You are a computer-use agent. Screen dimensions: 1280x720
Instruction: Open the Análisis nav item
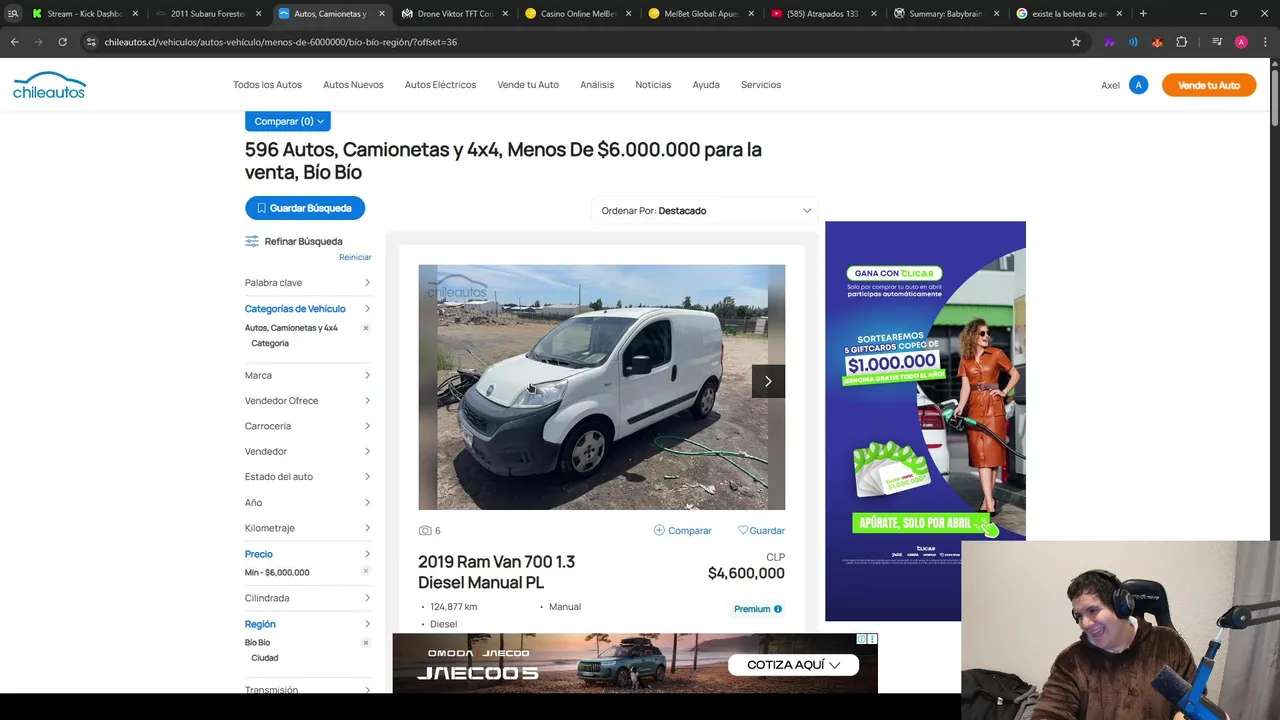[597, 85]
